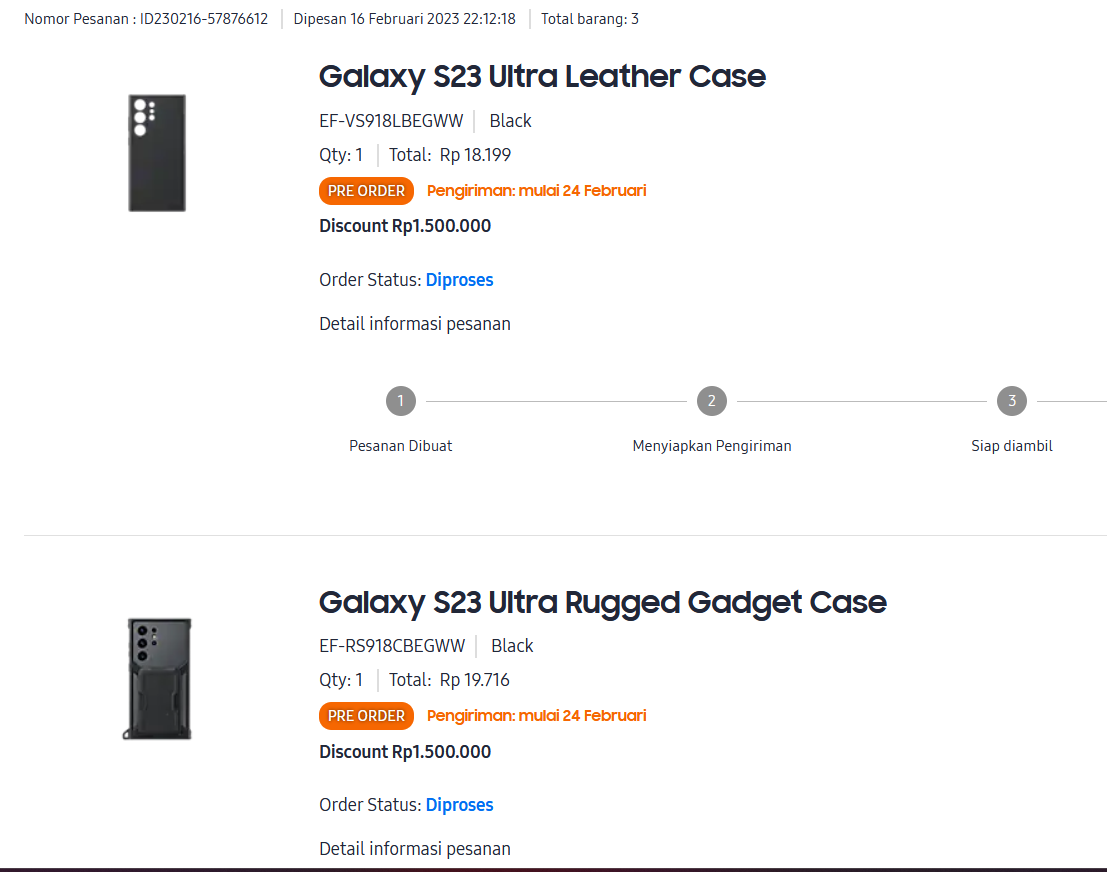Click step 3 circle in order tracker

tap(1011, 401)
